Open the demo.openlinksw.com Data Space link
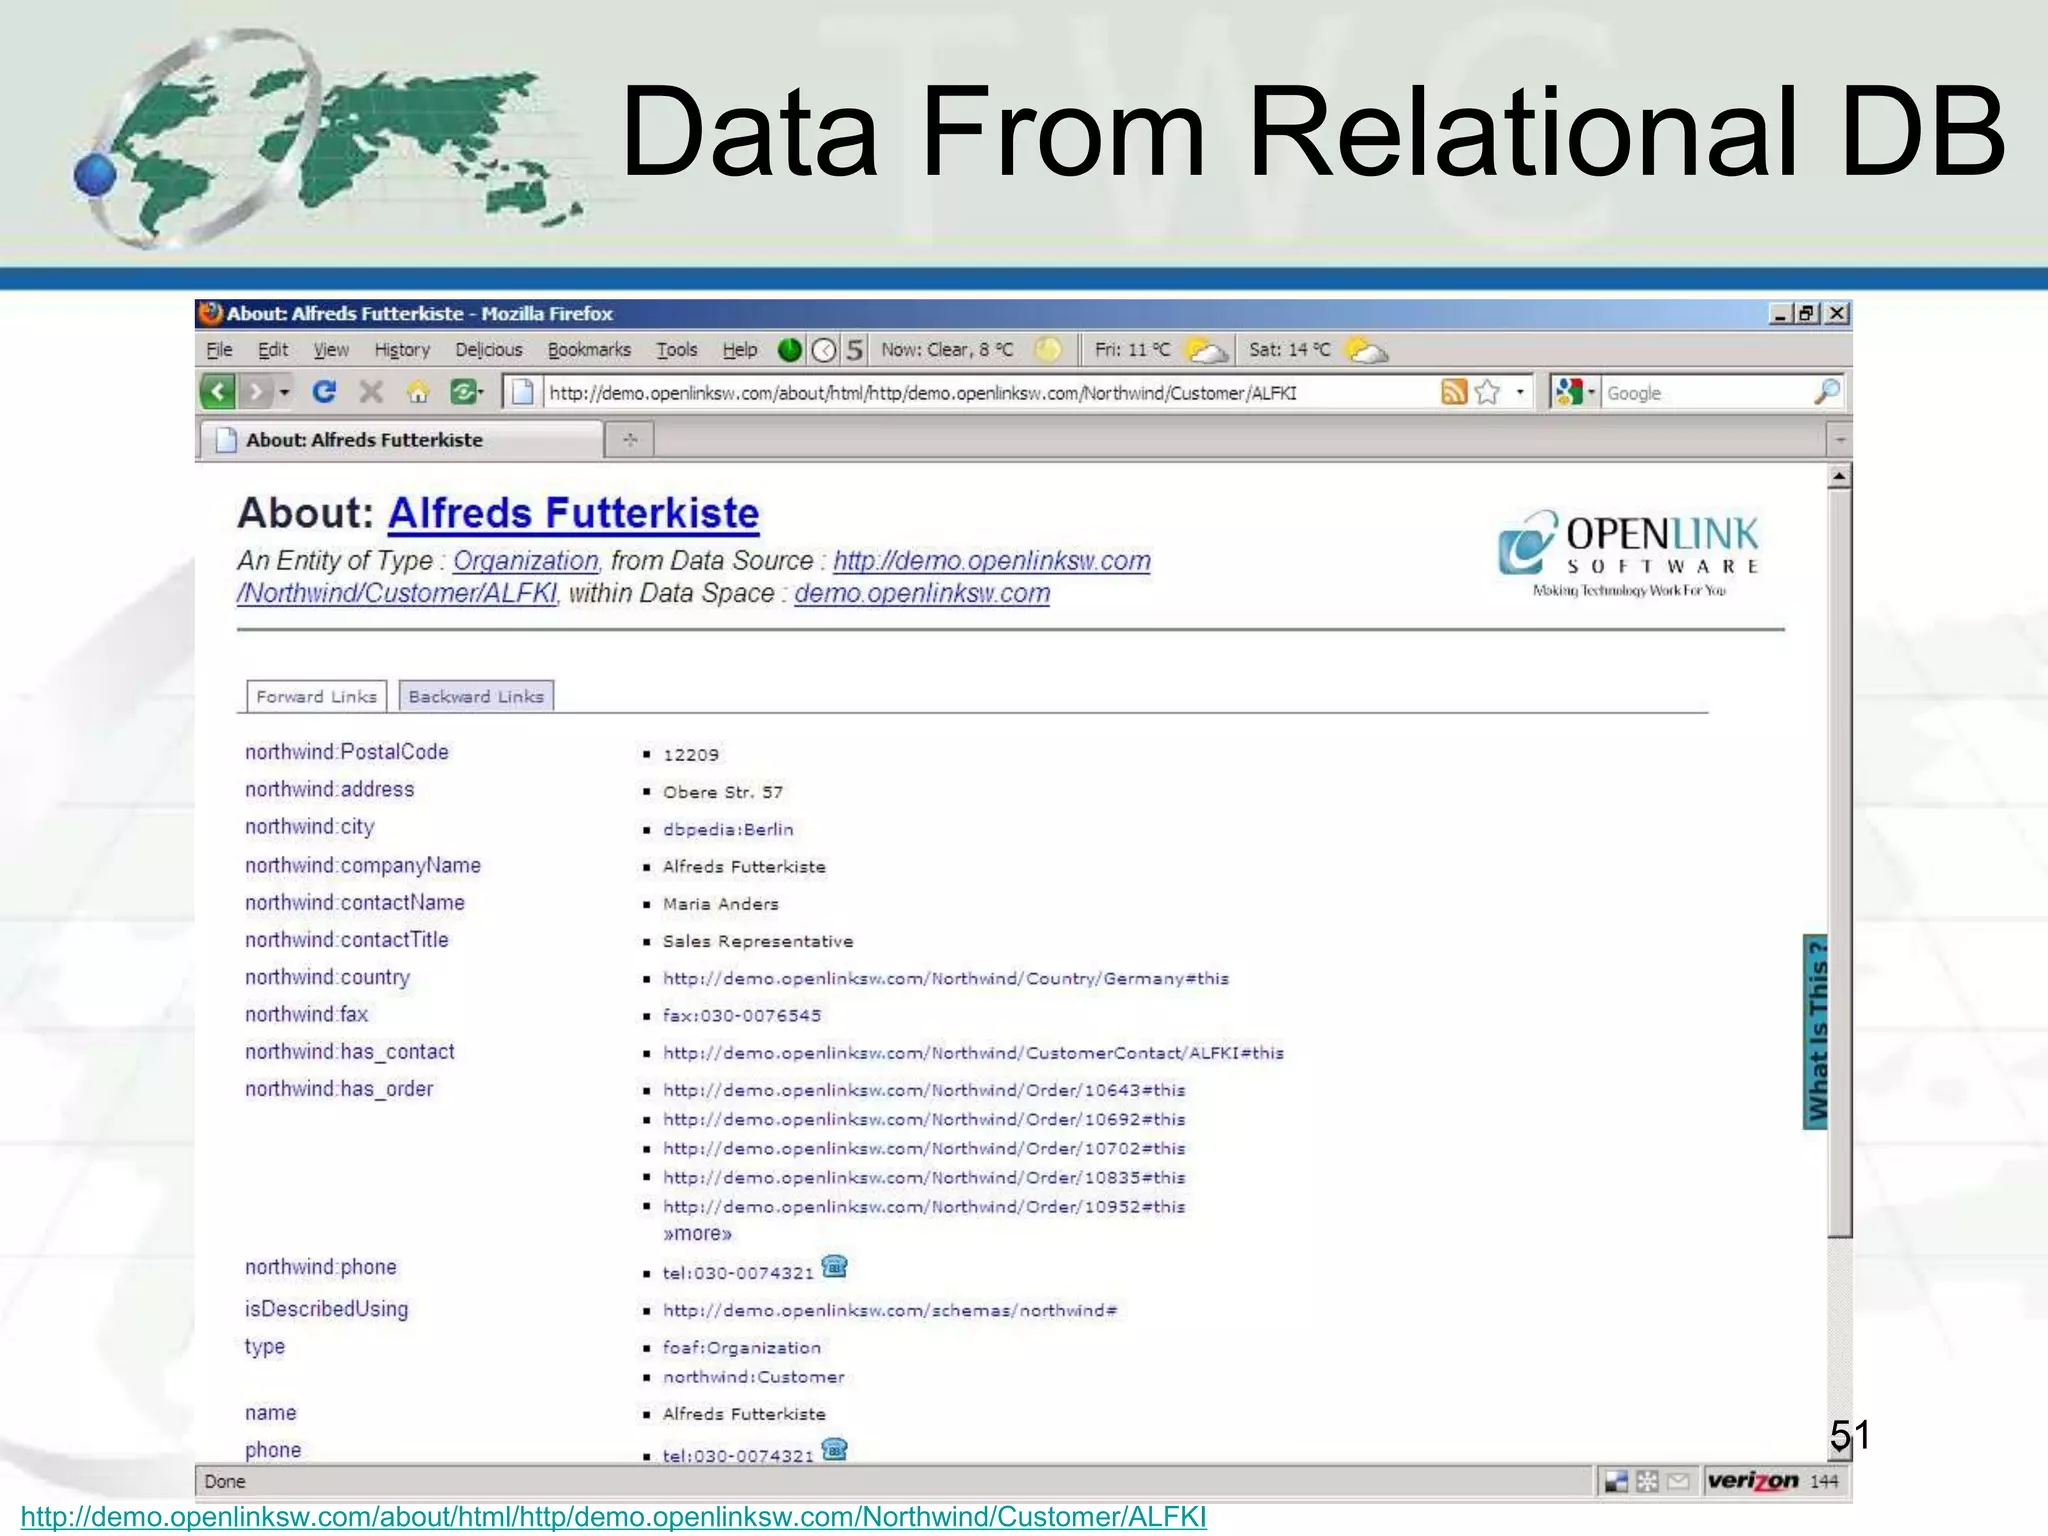This screenshot has height=1536, width=2048. point(922,593)
